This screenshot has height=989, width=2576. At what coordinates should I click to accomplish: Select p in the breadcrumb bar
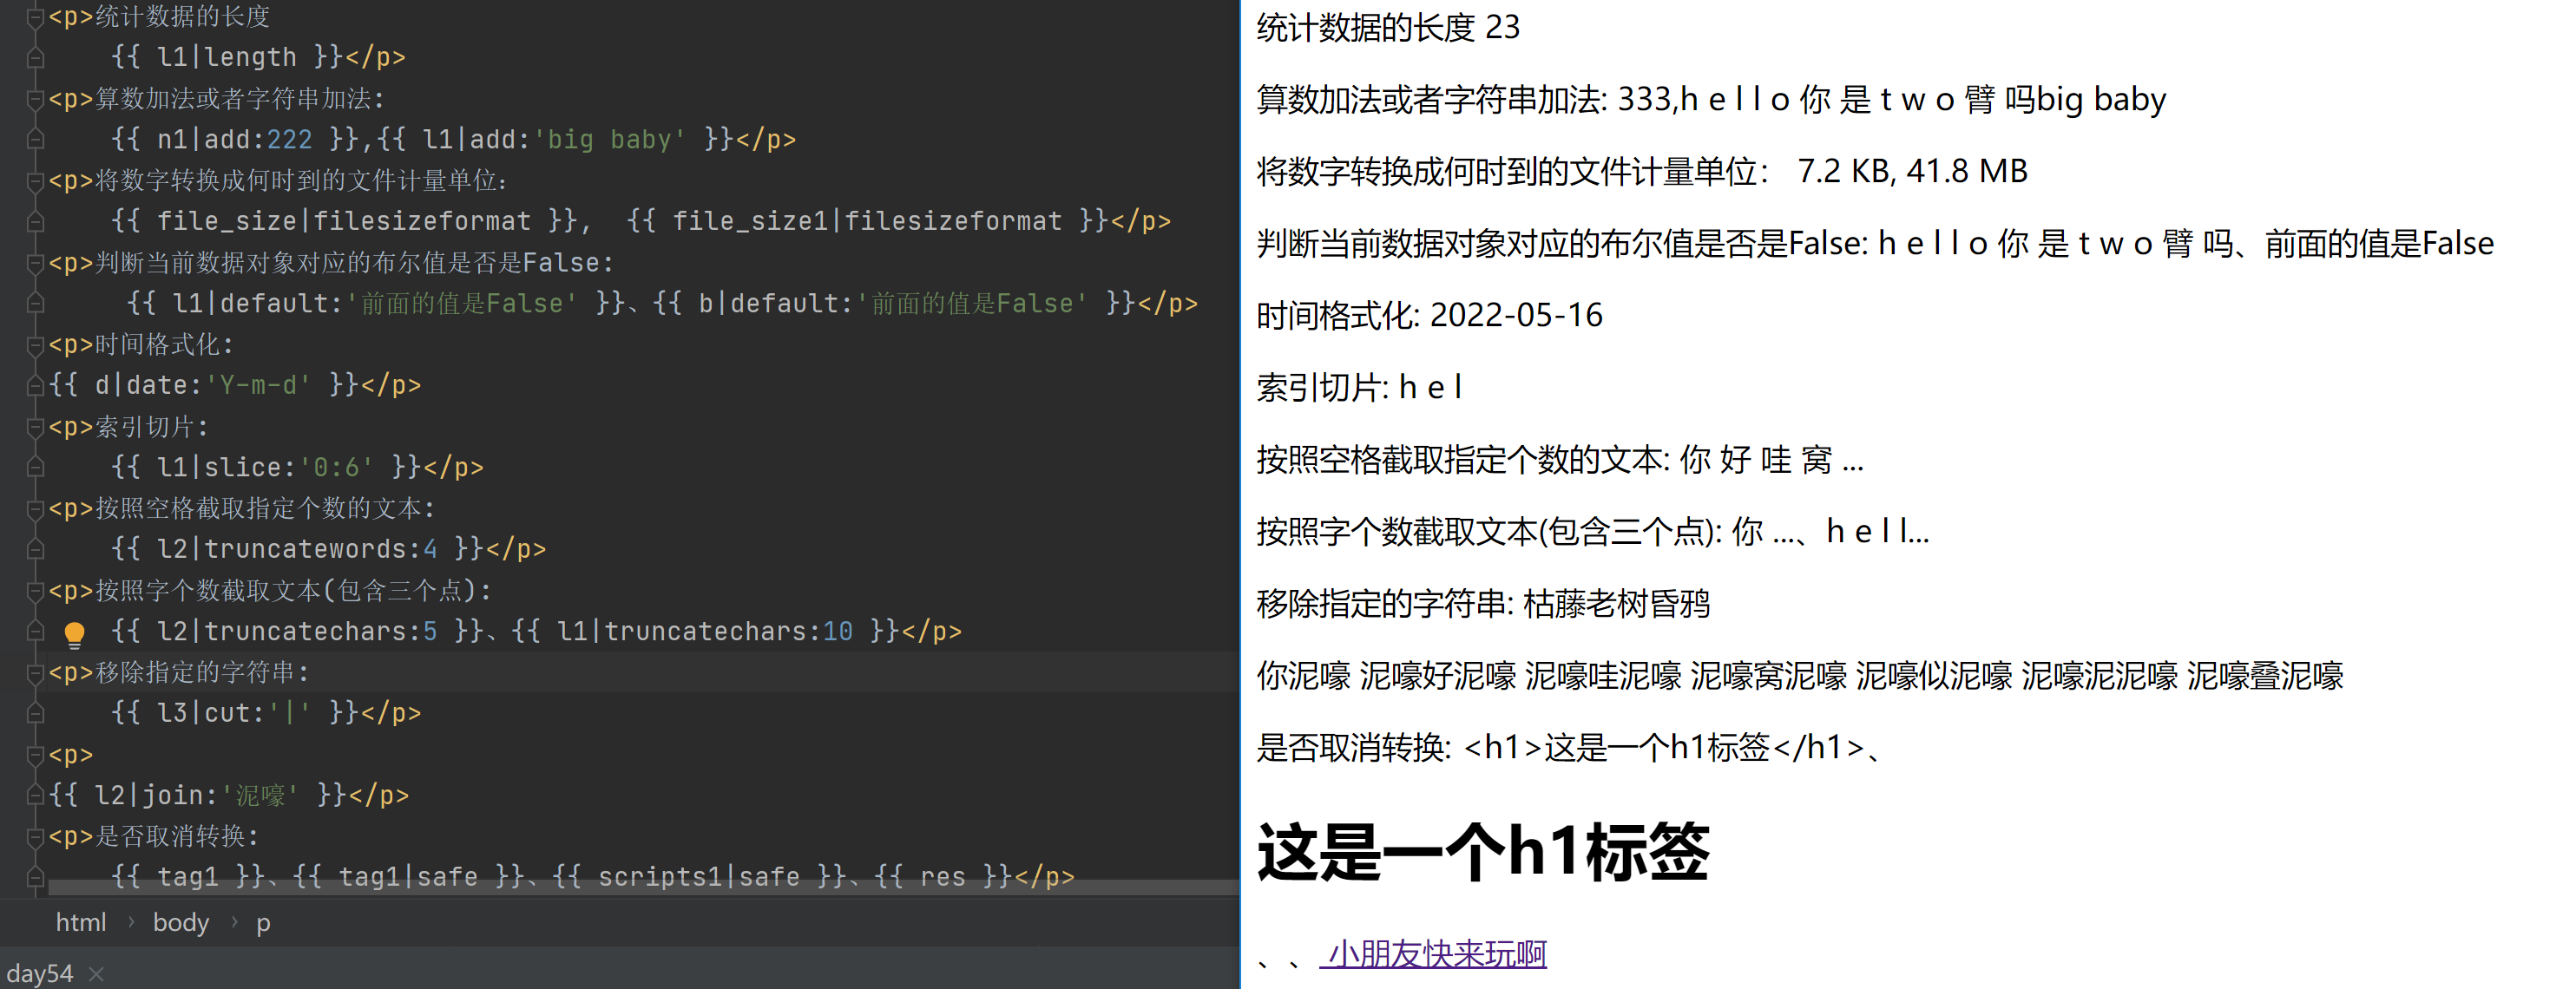[x=263, y=923]
